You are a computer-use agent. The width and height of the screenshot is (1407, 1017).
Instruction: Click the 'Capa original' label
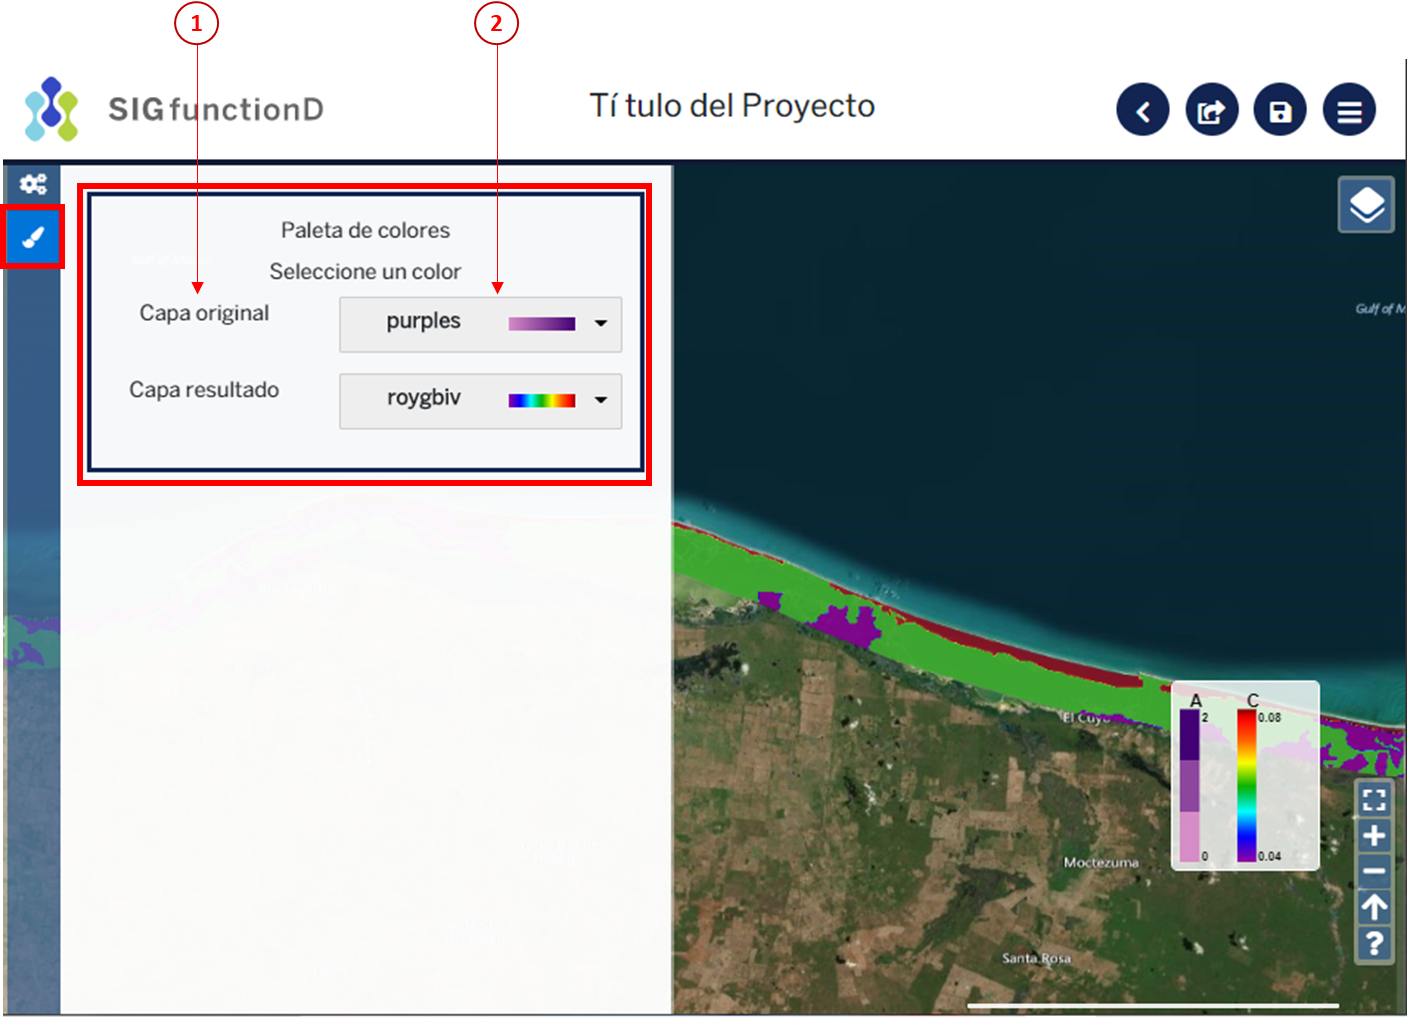click(x=204, y=313)
